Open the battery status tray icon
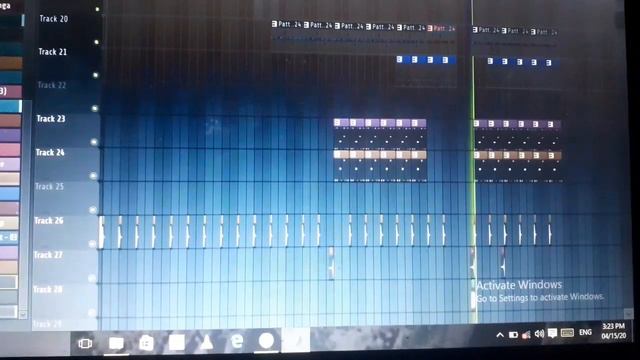The image size is (640, 360). pyautogui.click(x=513, y=335)
